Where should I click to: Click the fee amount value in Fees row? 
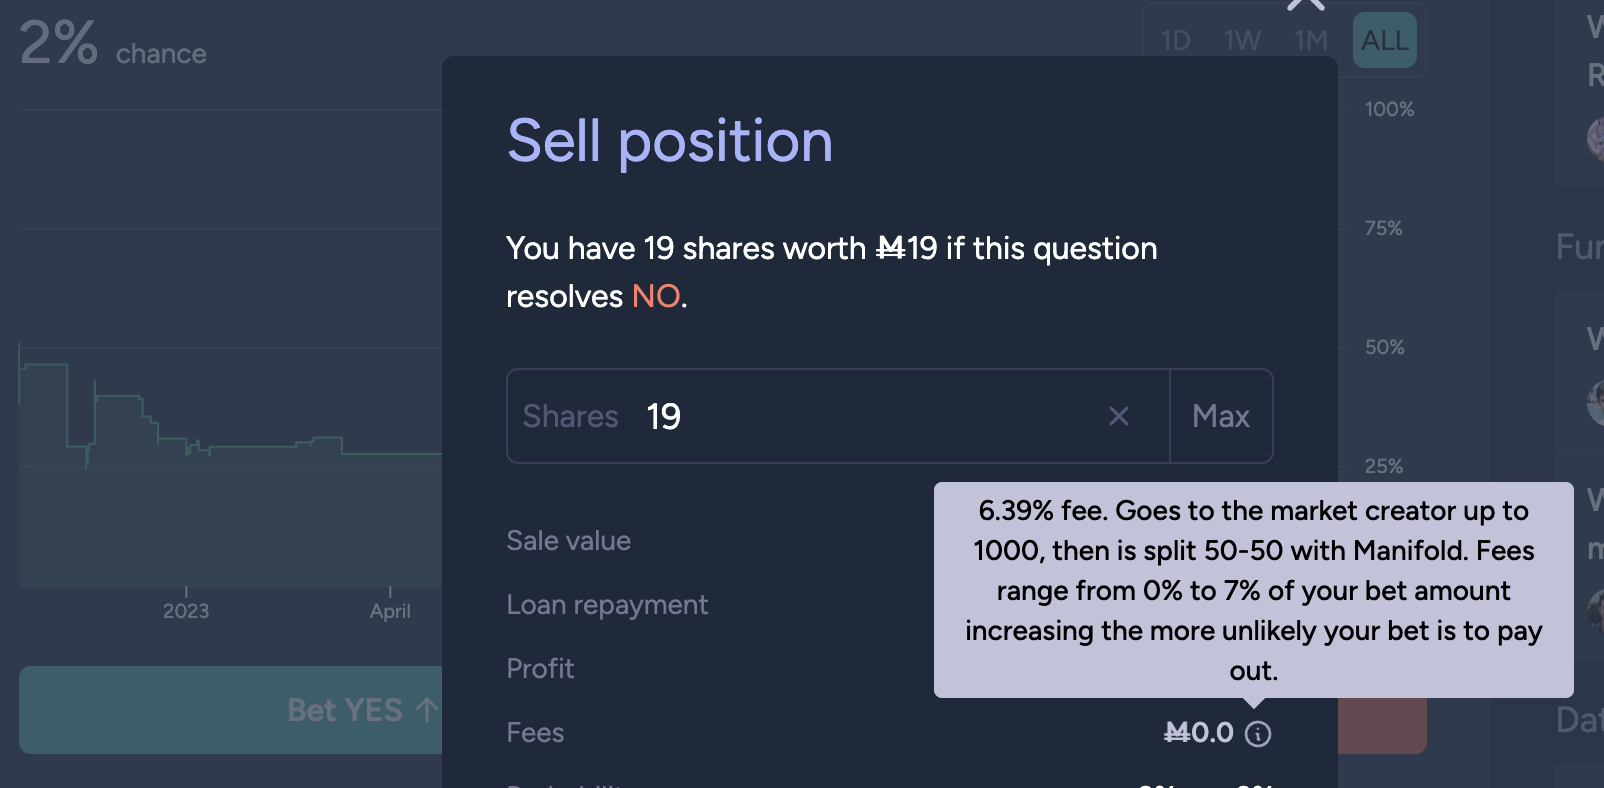(x=1199, y=733)
